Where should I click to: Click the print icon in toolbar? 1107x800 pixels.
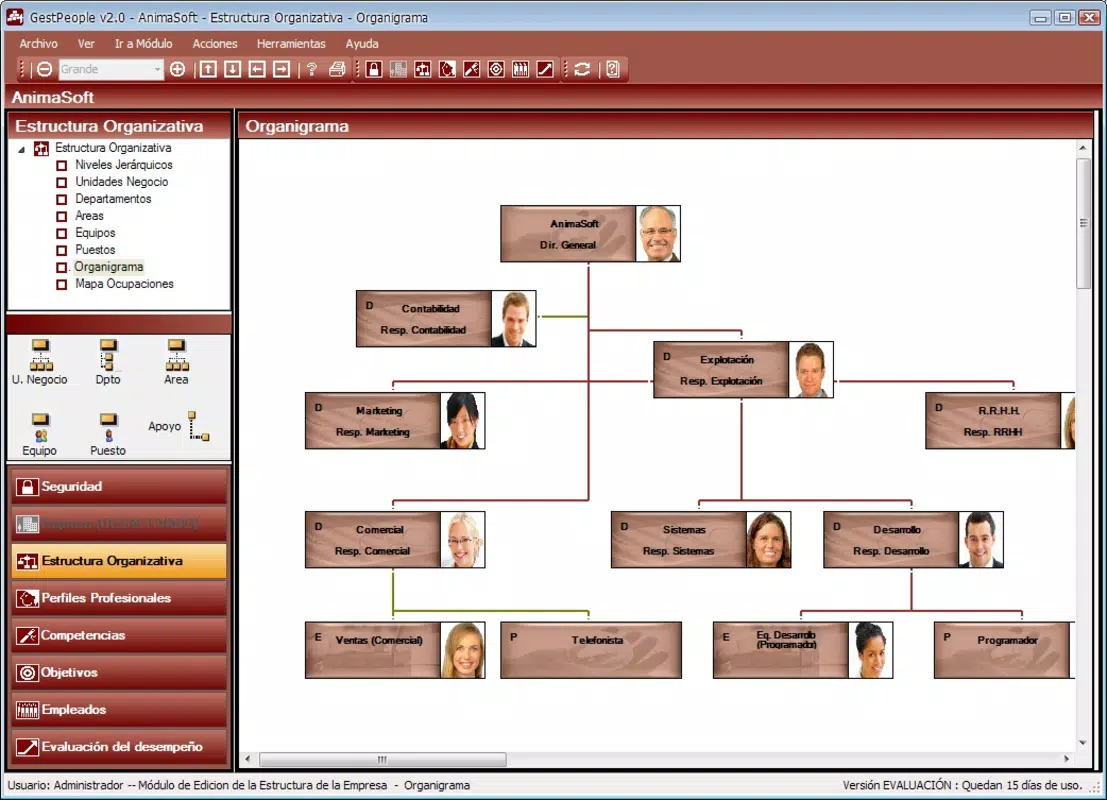pos(337,69)
